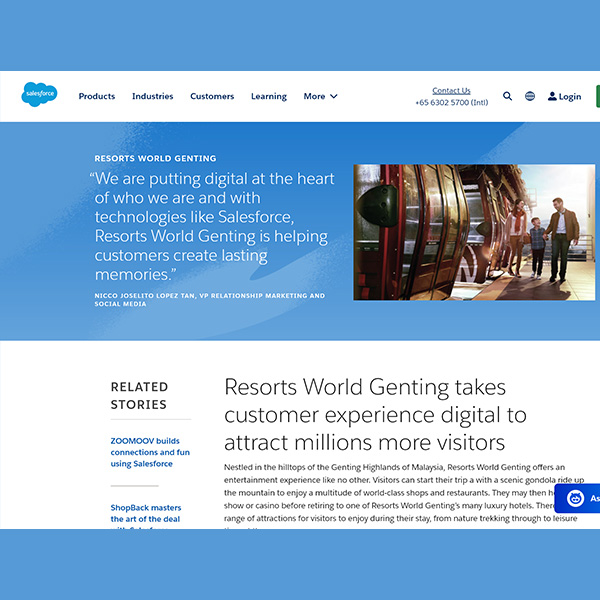Open the Learning menu item
The width and height of the screenshot is (600, 600).
pos(268,96)
